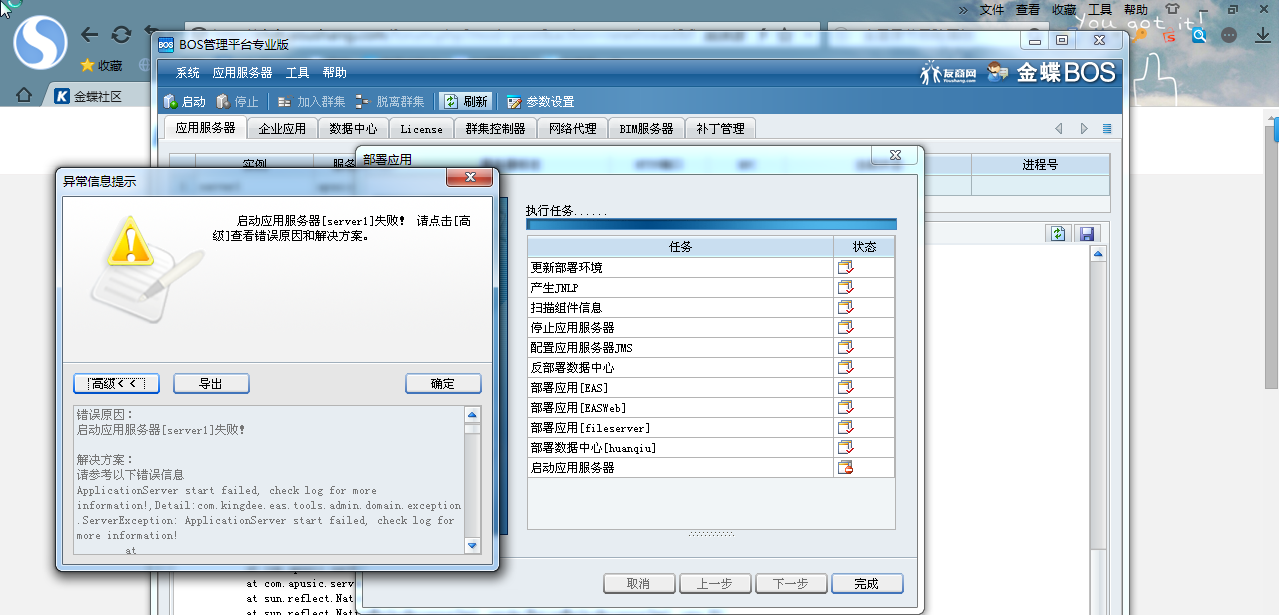Click the 上一步 button
Screen dimensions: 1279x615
(x=715, y=584)
